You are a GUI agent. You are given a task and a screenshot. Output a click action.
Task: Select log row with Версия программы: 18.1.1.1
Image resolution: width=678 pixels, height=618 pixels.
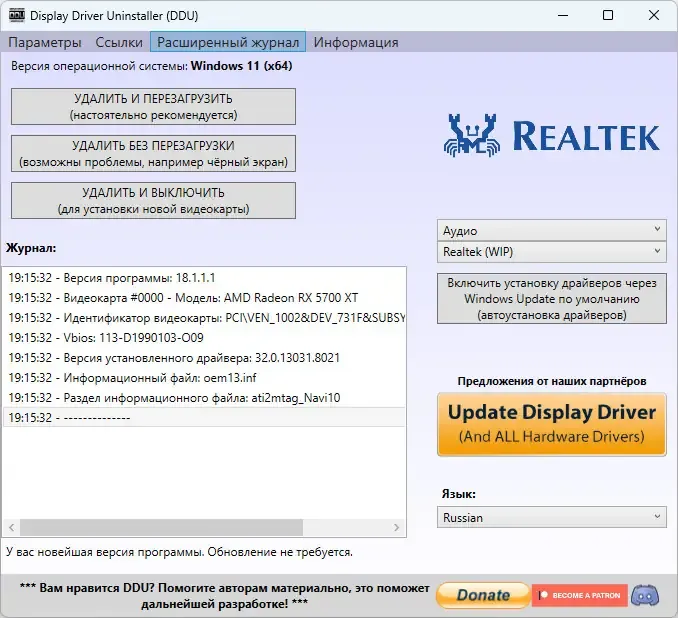pos(204,278)
